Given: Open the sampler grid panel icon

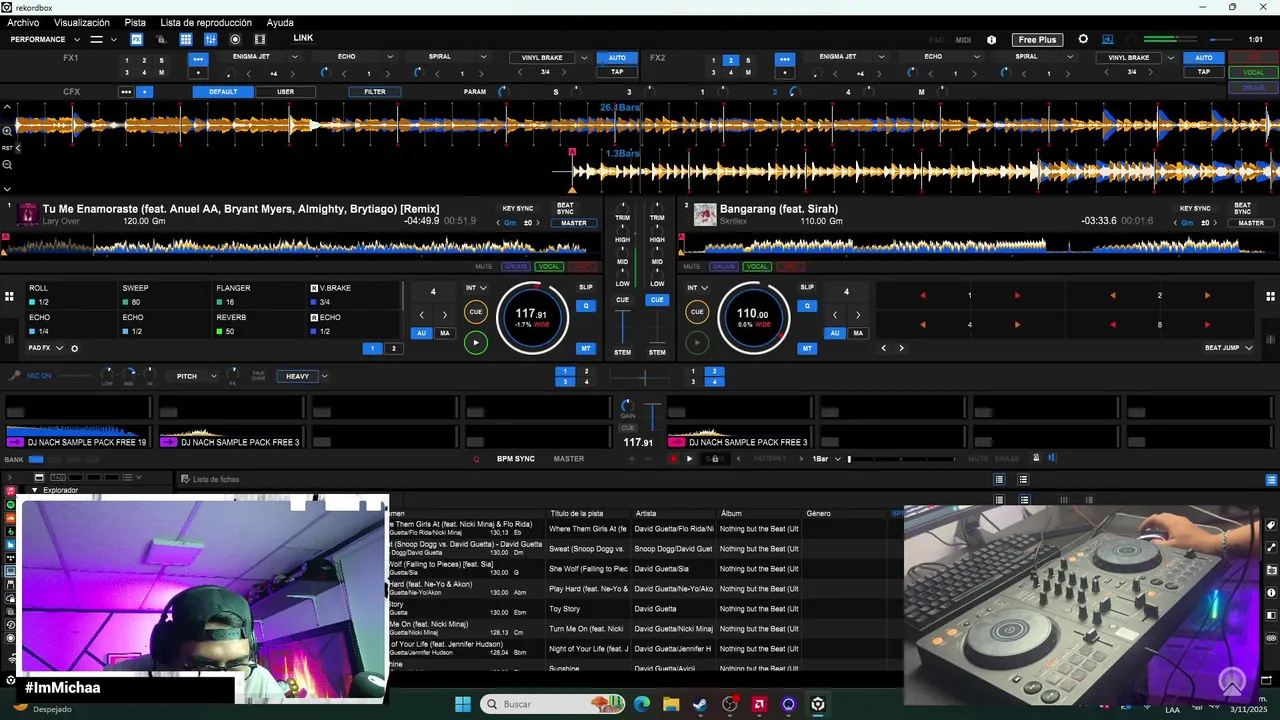Looking at the screenshot, I should [186, 39].
